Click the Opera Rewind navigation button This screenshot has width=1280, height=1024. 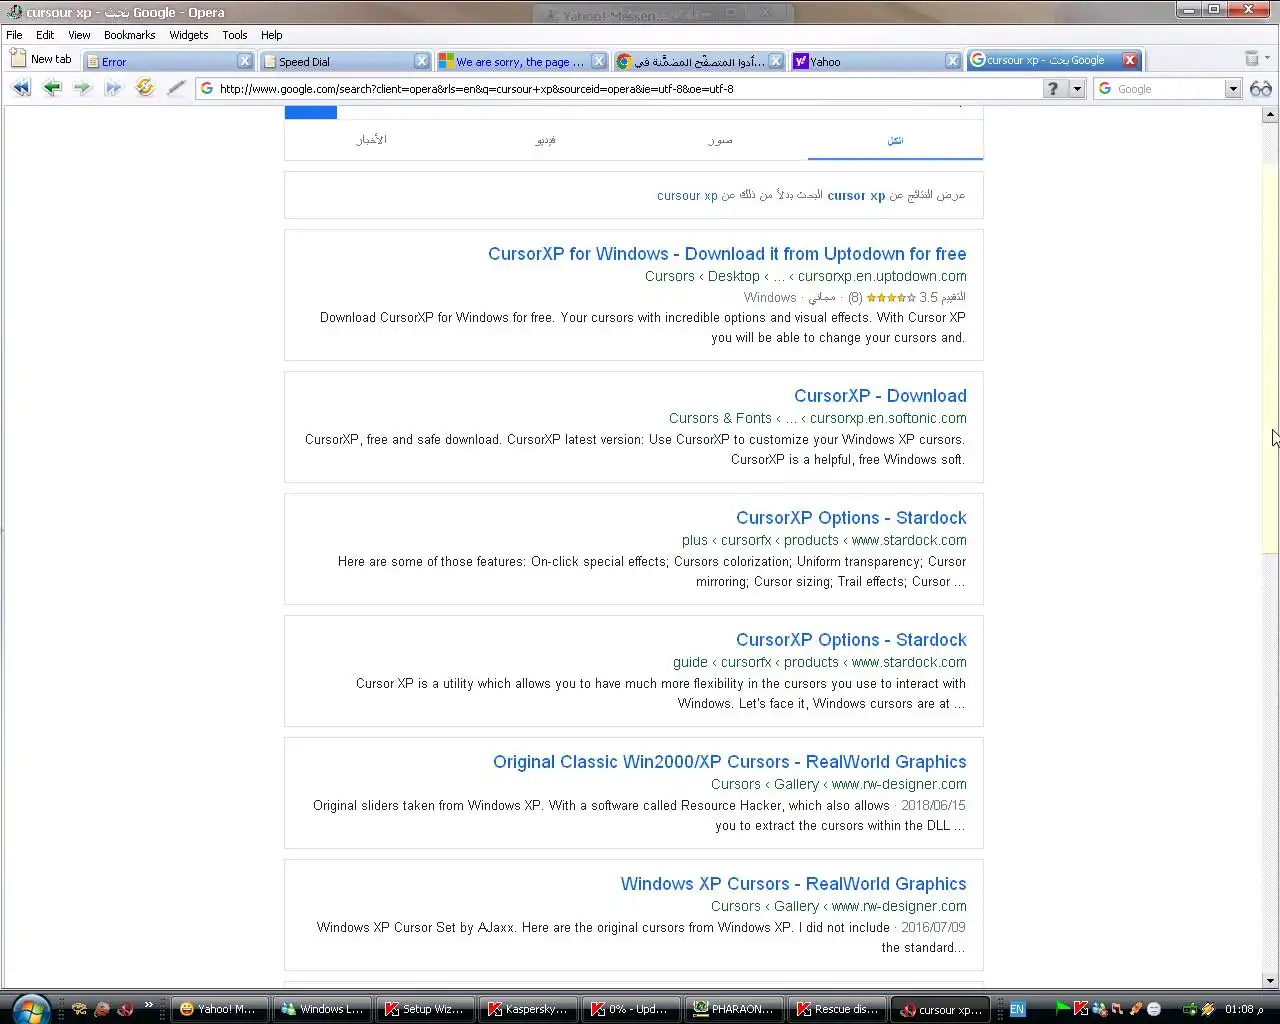(21, 88)
